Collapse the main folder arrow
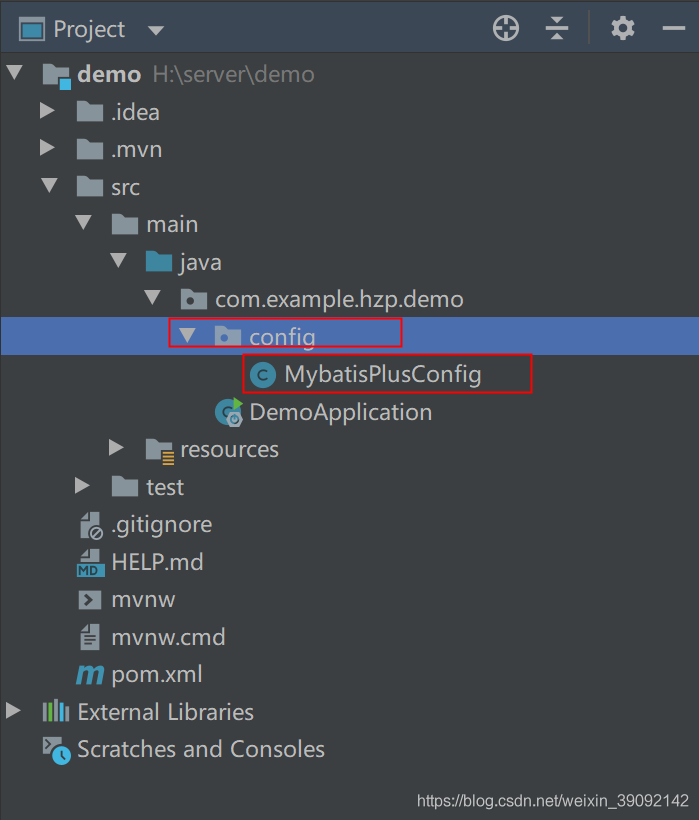The image size is (699, 820). click(84, 223)
